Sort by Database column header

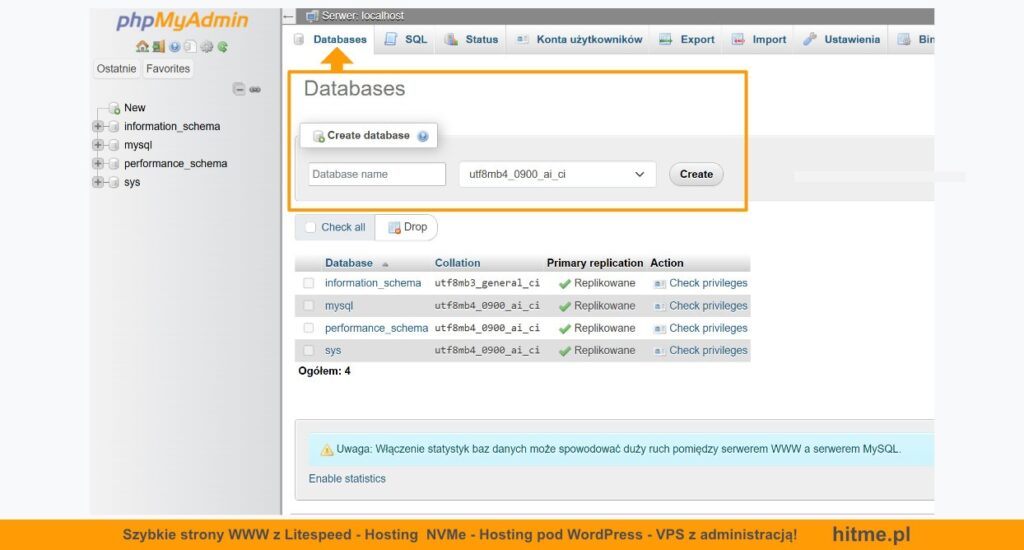point(349,263)
